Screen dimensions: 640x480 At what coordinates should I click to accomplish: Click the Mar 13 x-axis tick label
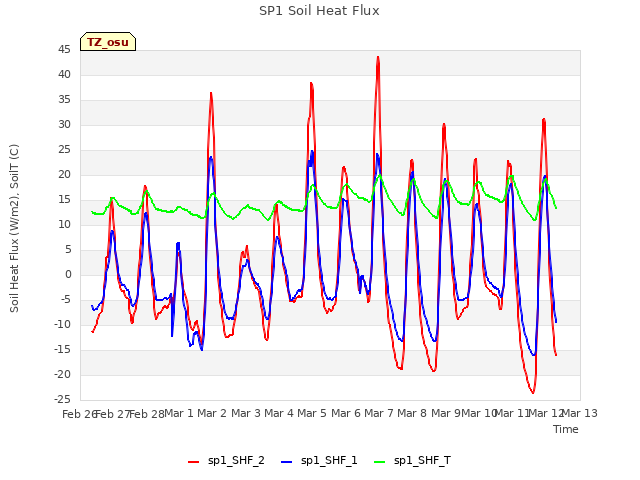tap(580, 413)
